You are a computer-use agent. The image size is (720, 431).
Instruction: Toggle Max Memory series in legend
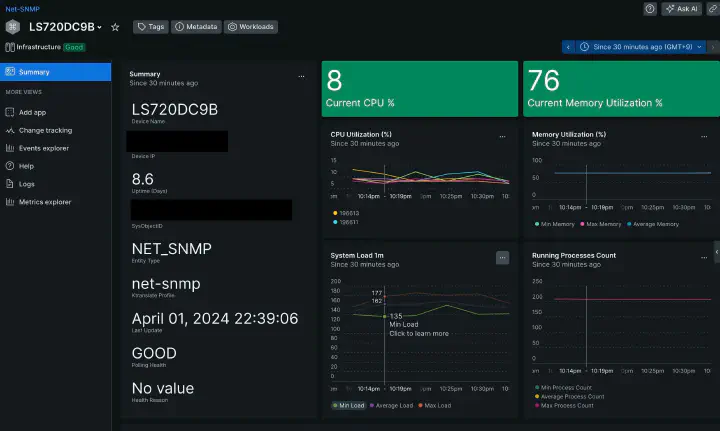coord(601,224)
